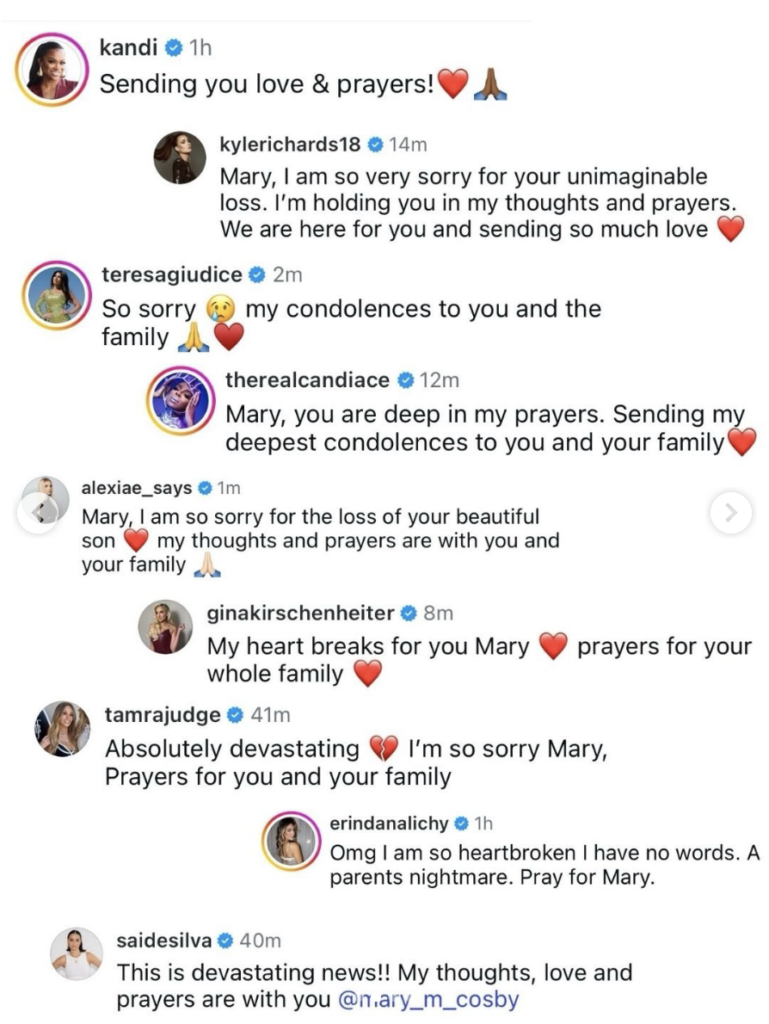Click ginakirschenheiter's profile photo
Screen dimensions: 769x1024
click(x=165, y=626)
